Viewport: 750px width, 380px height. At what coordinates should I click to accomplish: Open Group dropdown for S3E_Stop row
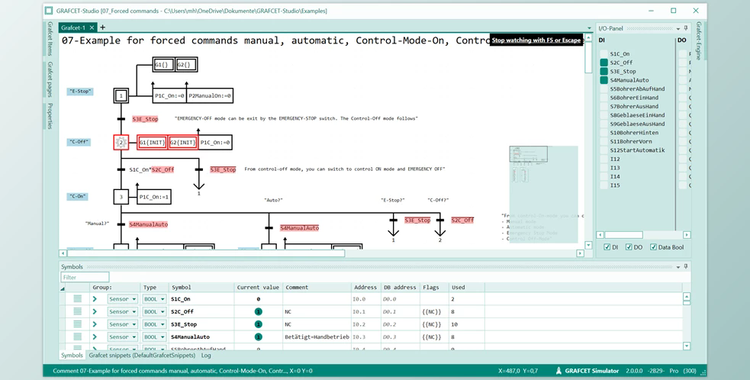click(122, 324)
